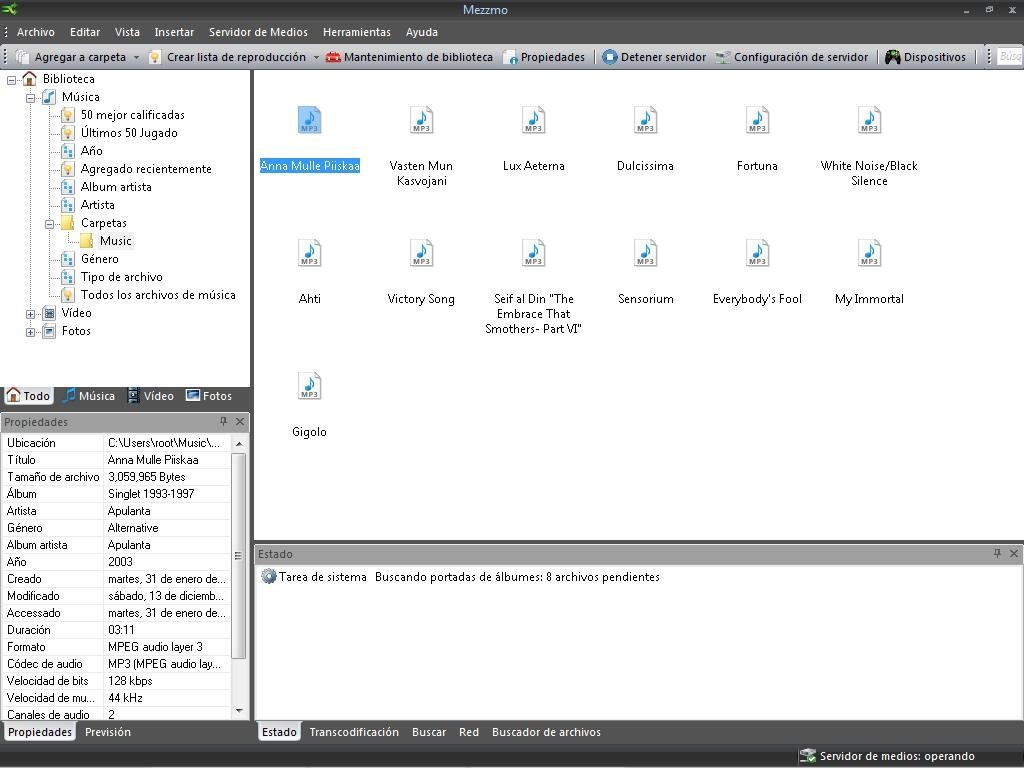The image size is (1024, 768).
Task: Switch to the Buscar tab
Action: (x=429, y=732)
